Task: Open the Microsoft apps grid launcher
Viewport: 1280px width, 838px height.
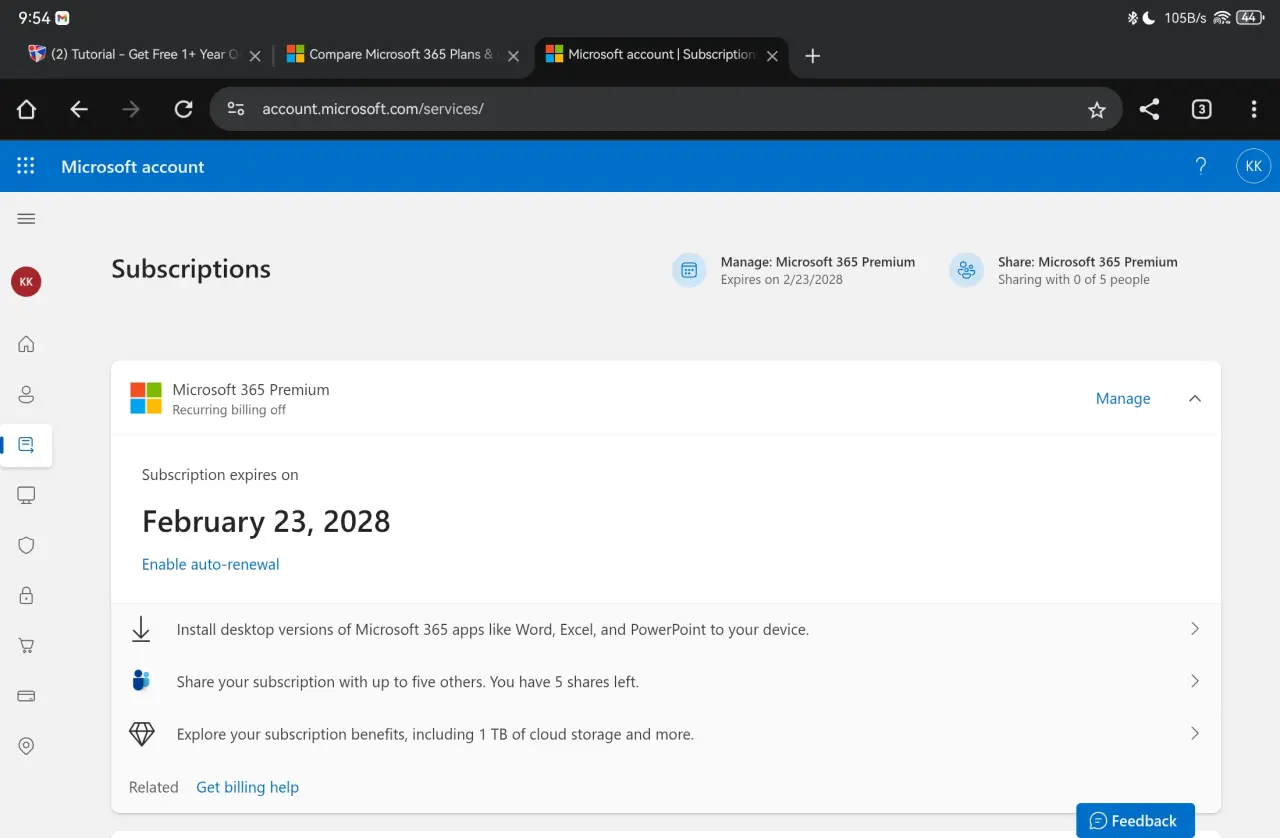Action: [26, 166]
